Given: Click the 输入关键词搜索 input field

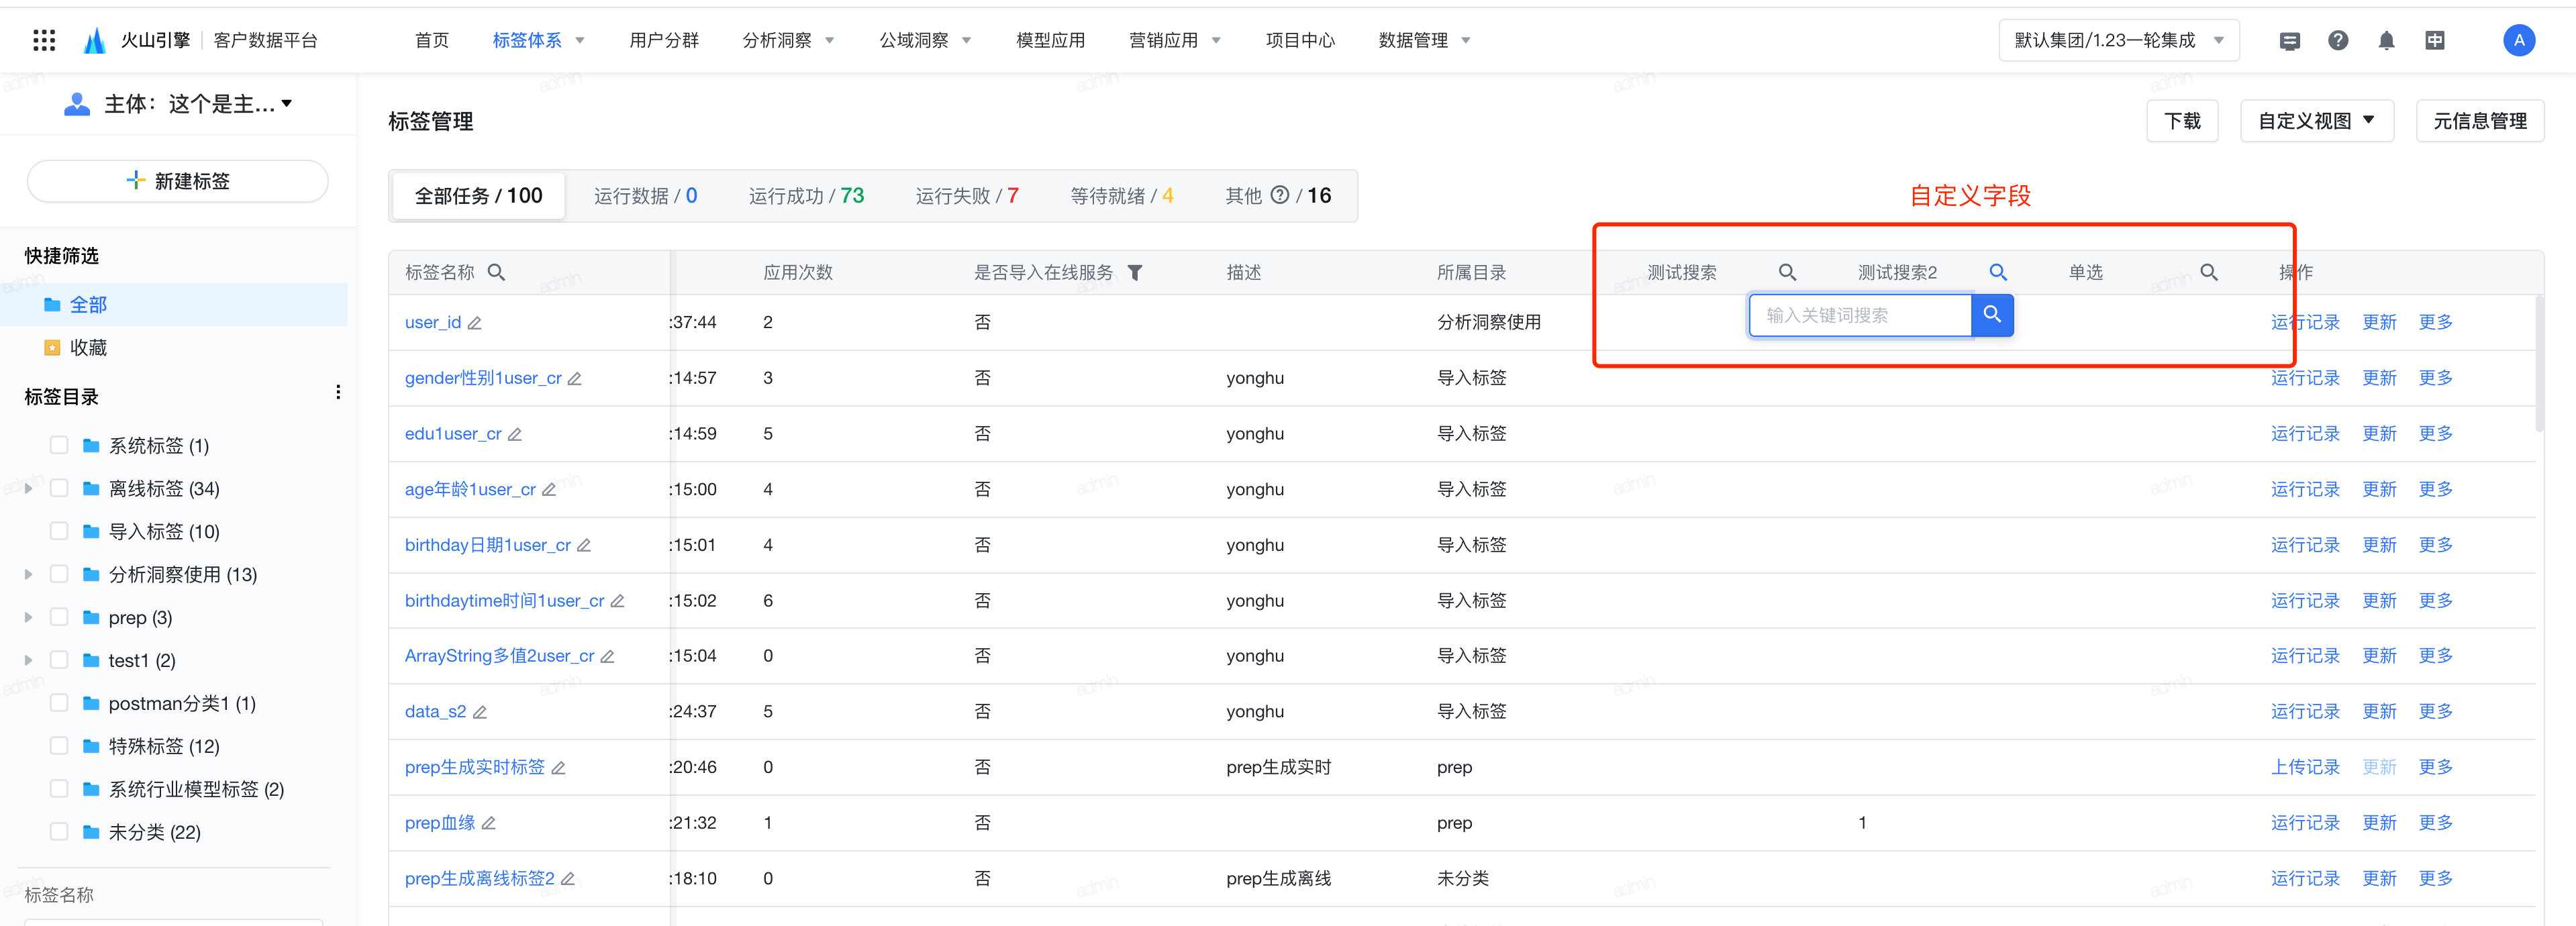Looking at the screenshot, I should pos(1860,315).
